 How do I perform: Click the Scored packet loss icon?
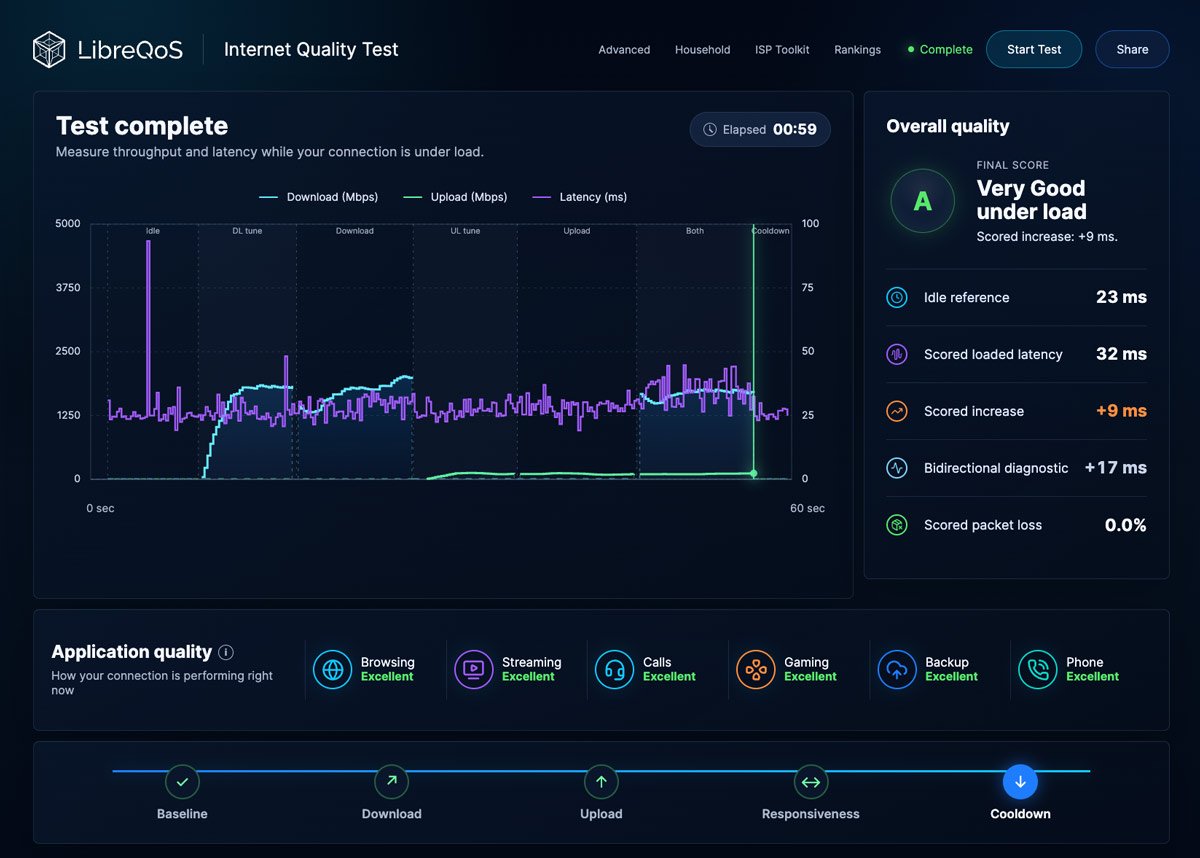(x=897, y=525)
